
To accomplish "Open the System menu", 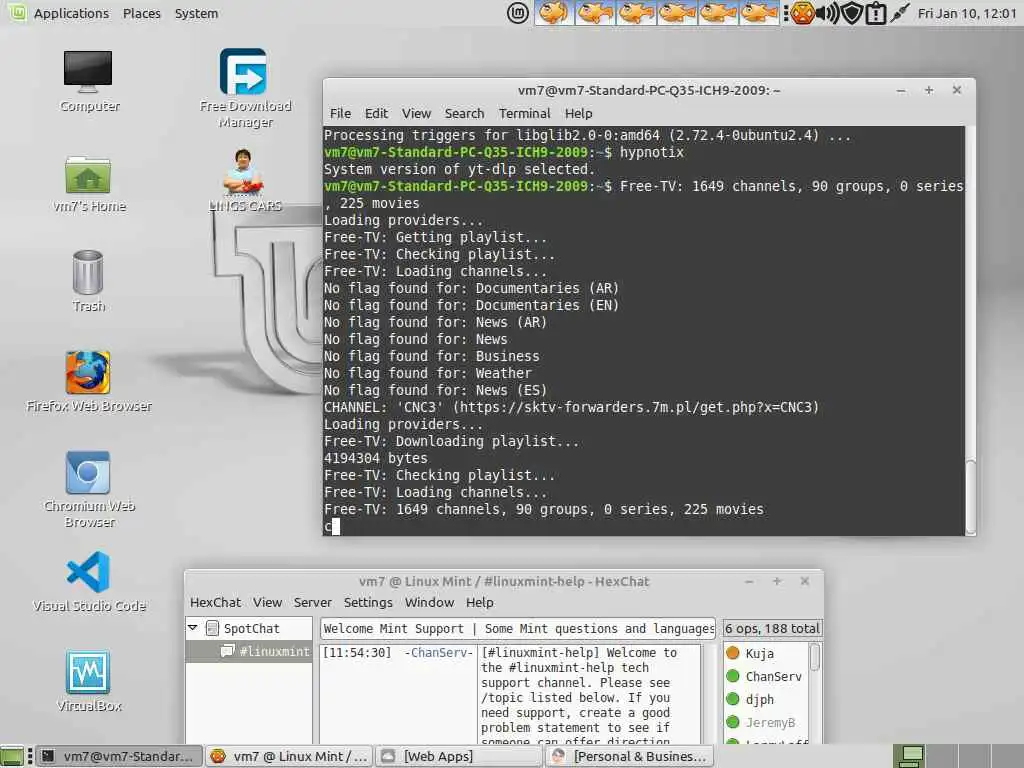I will tap(196, 13).
